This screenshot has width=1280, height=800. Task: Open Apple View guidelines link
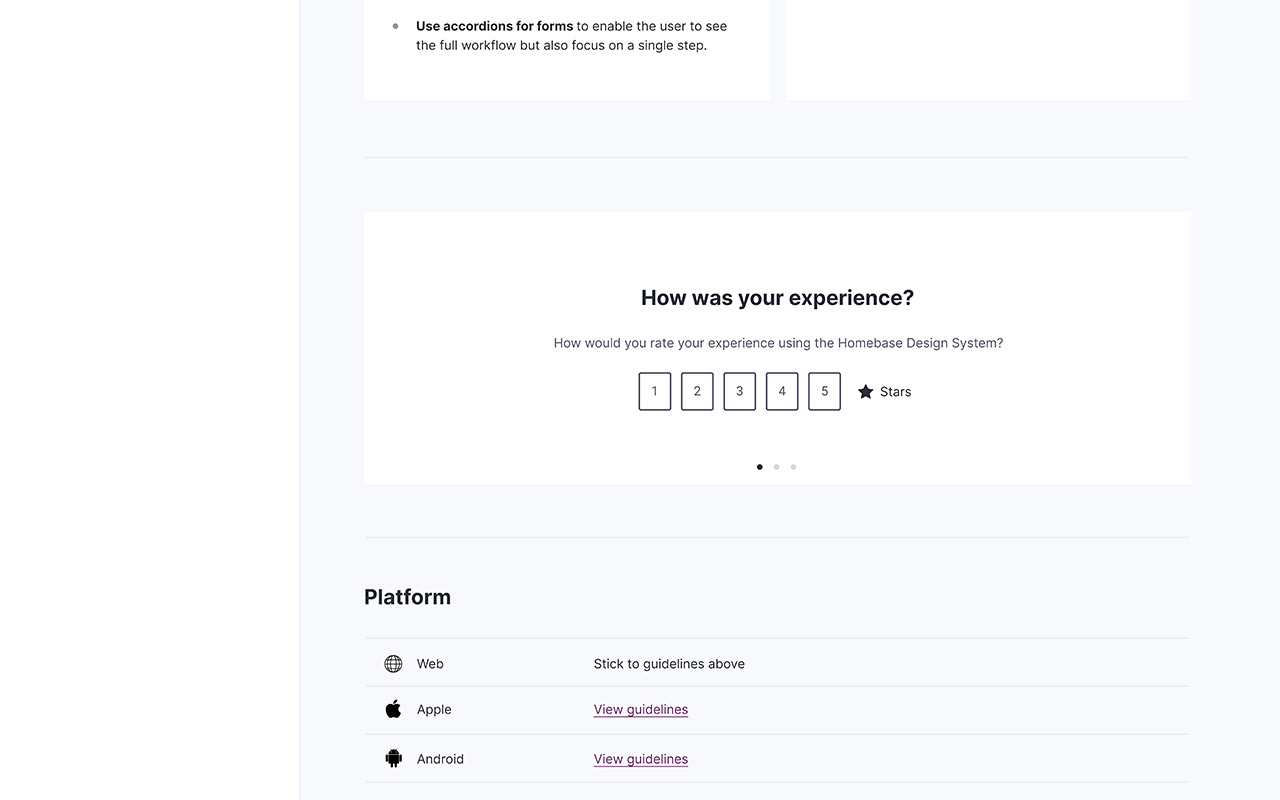pos(641,710)
